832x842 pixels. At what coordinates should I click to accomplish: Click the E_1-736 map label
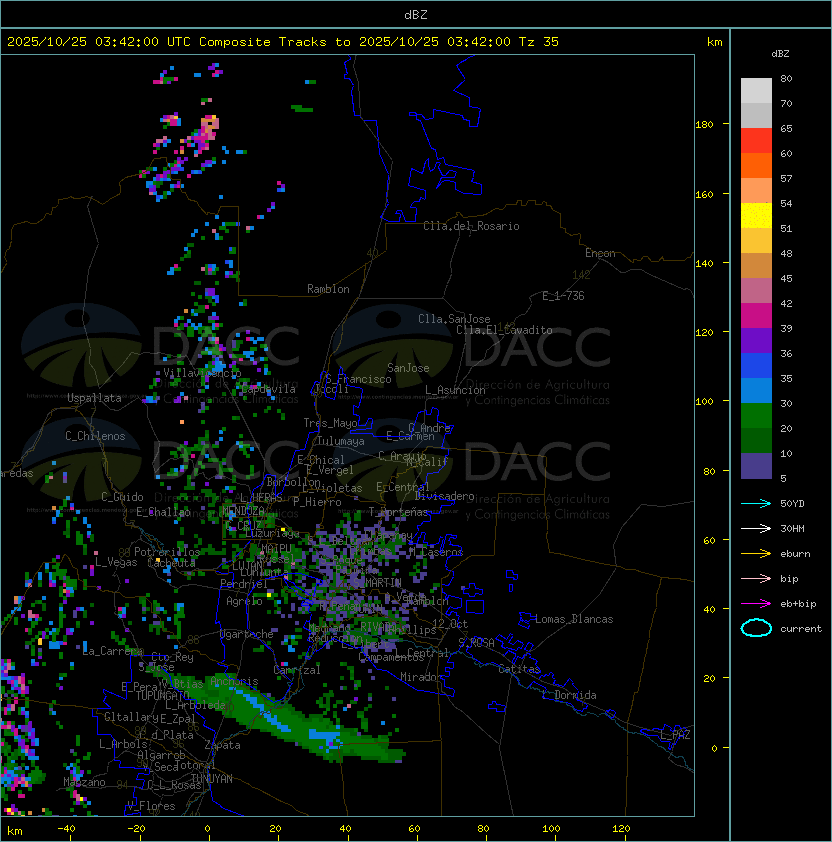563,296
